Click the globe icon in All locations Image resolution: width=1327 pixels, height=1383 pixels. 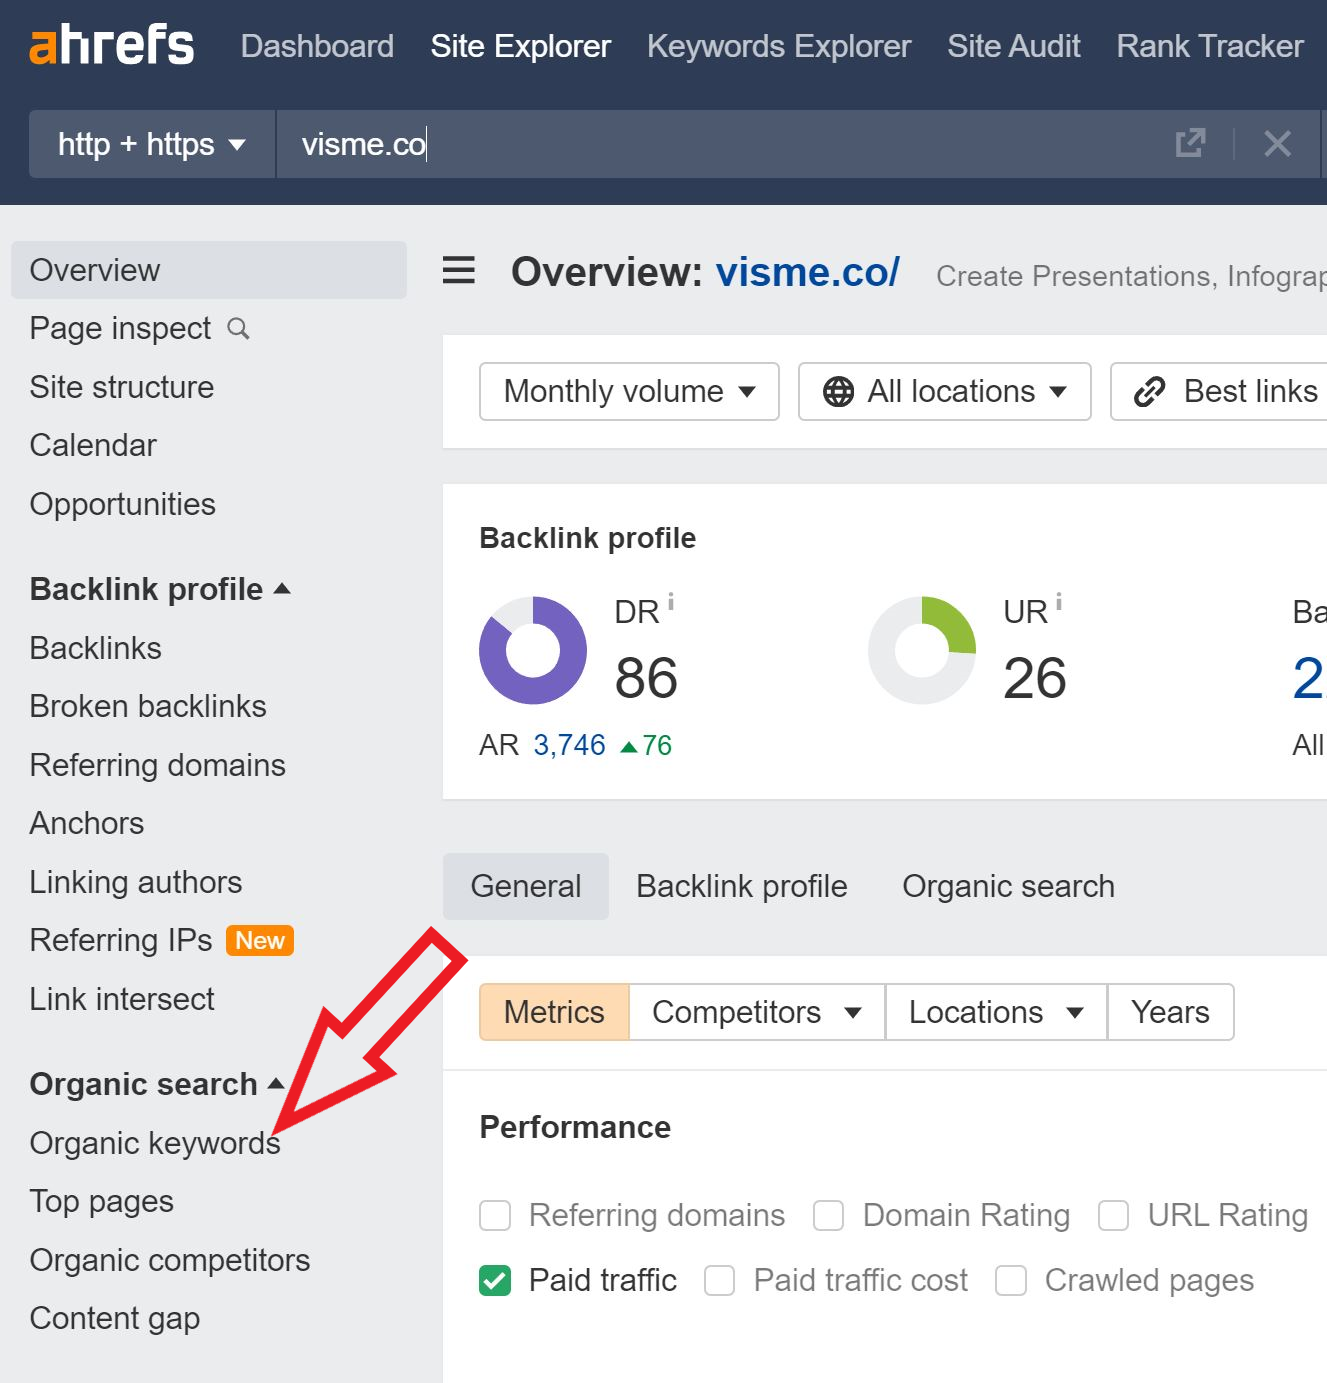pos(838,392)
